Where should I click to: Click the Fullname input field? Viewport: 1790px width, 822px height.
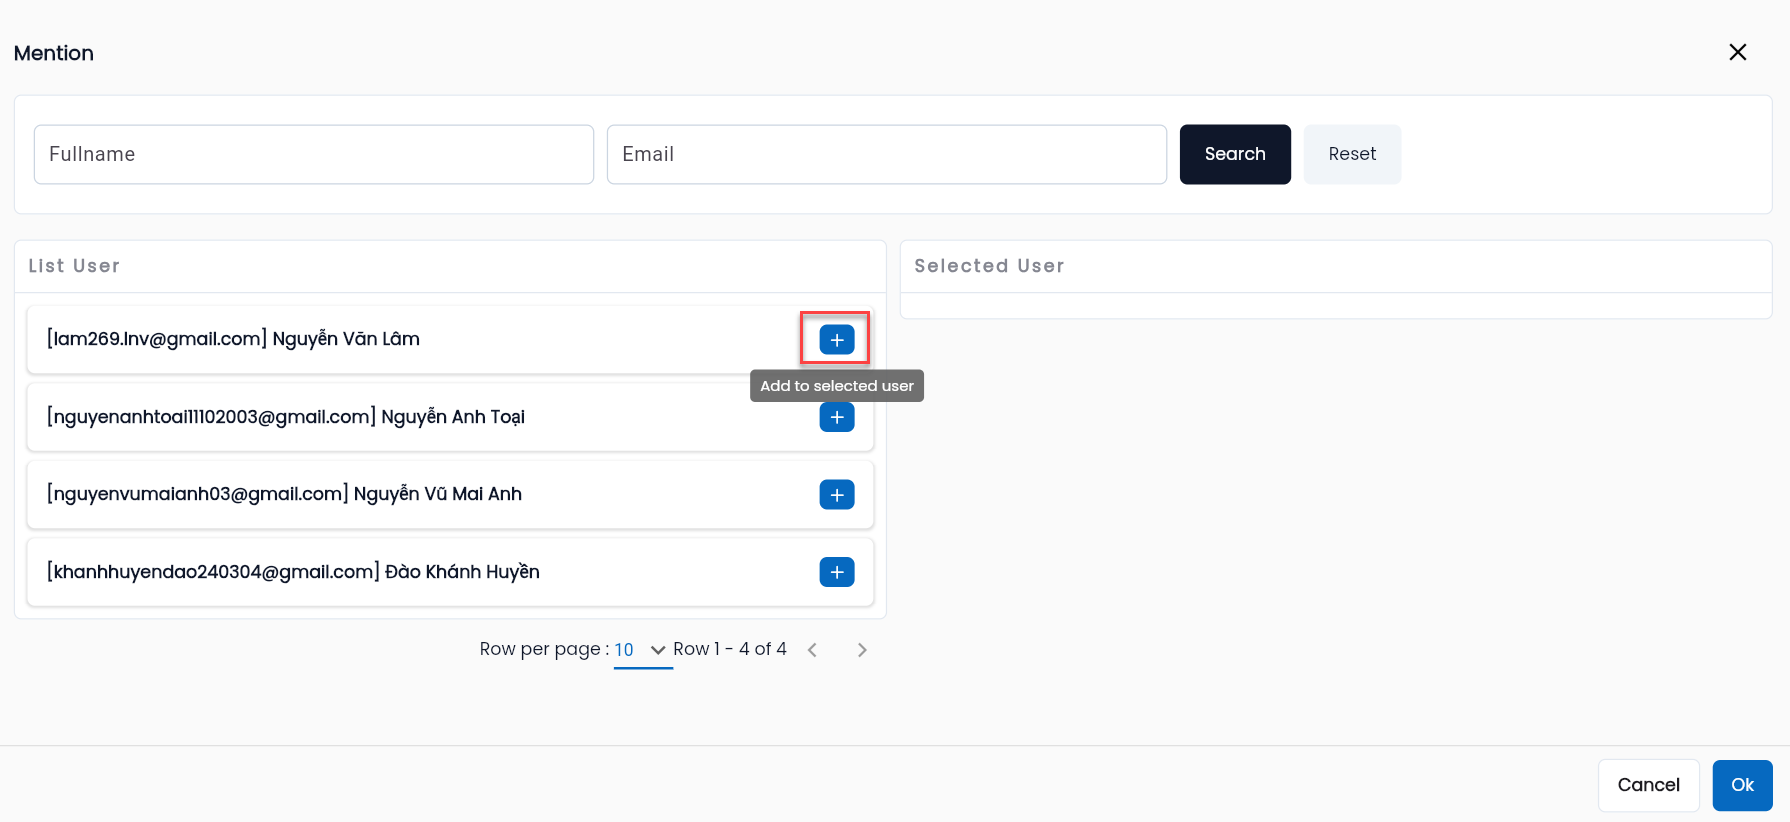(x=314, y=154)
